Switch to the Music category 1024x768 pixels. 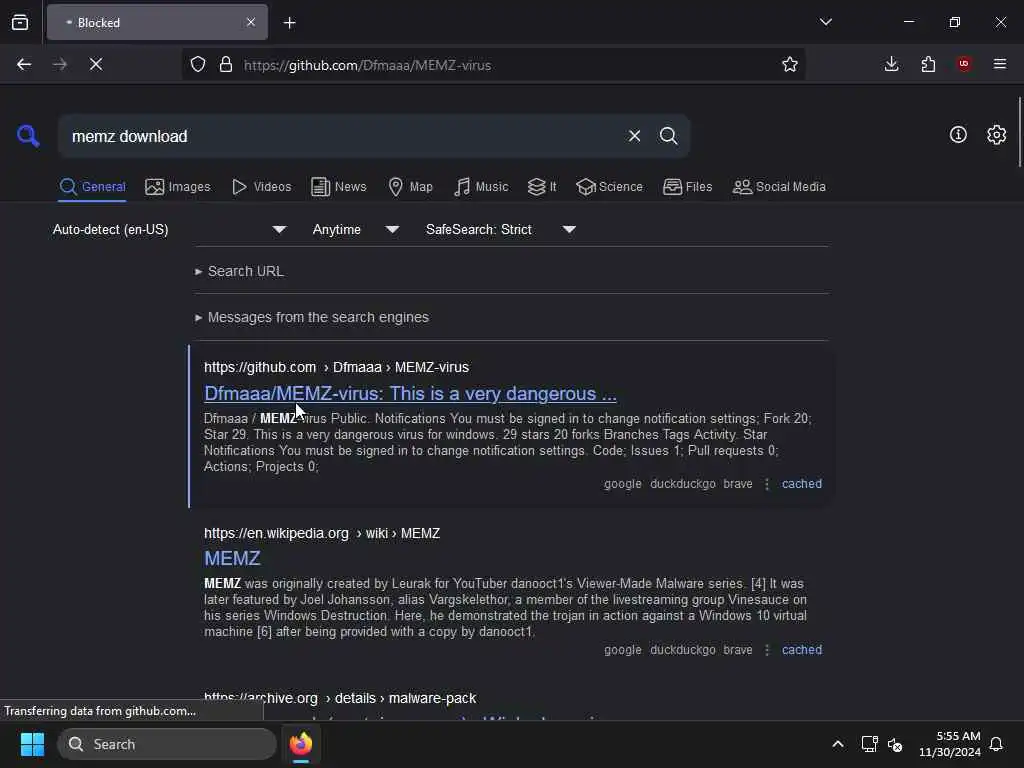481,187
